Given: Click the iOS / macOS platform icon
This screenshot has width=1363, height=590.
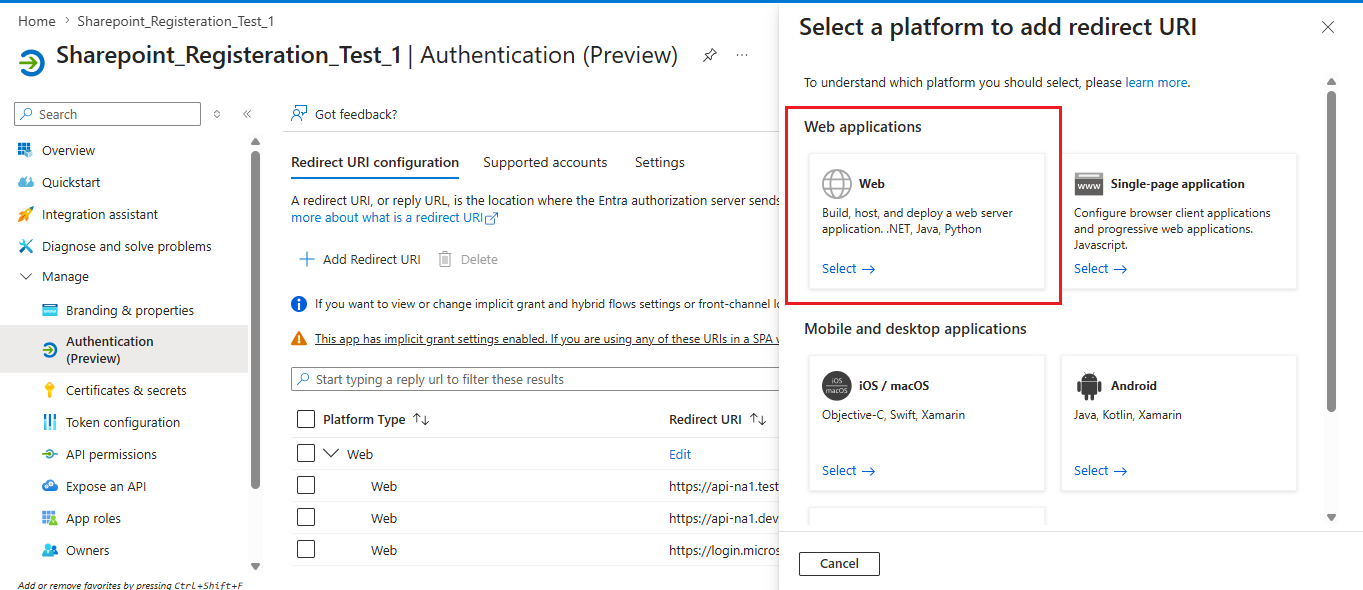Looking at the screenshot, I should click(x=837, y=386).
